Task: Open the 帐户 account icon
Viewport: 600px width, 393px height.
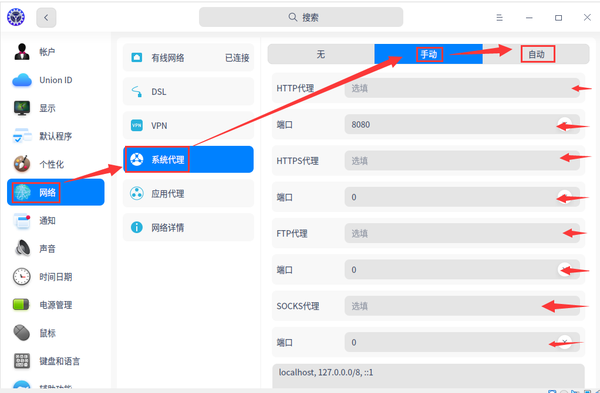Action: coord(22,52)
